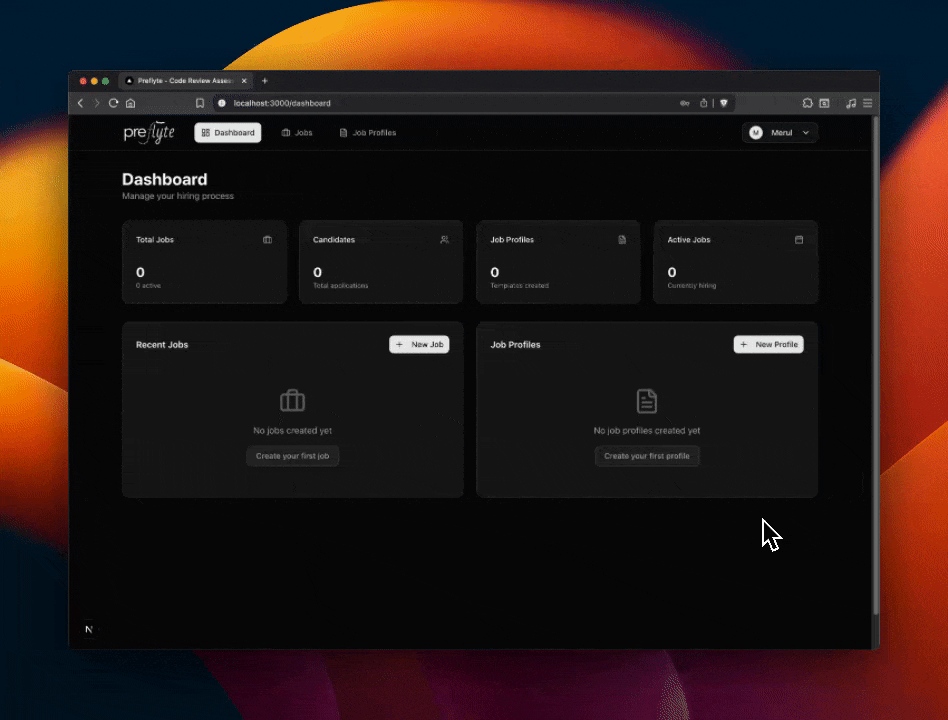Click the browser home icon

click(130, 103)
